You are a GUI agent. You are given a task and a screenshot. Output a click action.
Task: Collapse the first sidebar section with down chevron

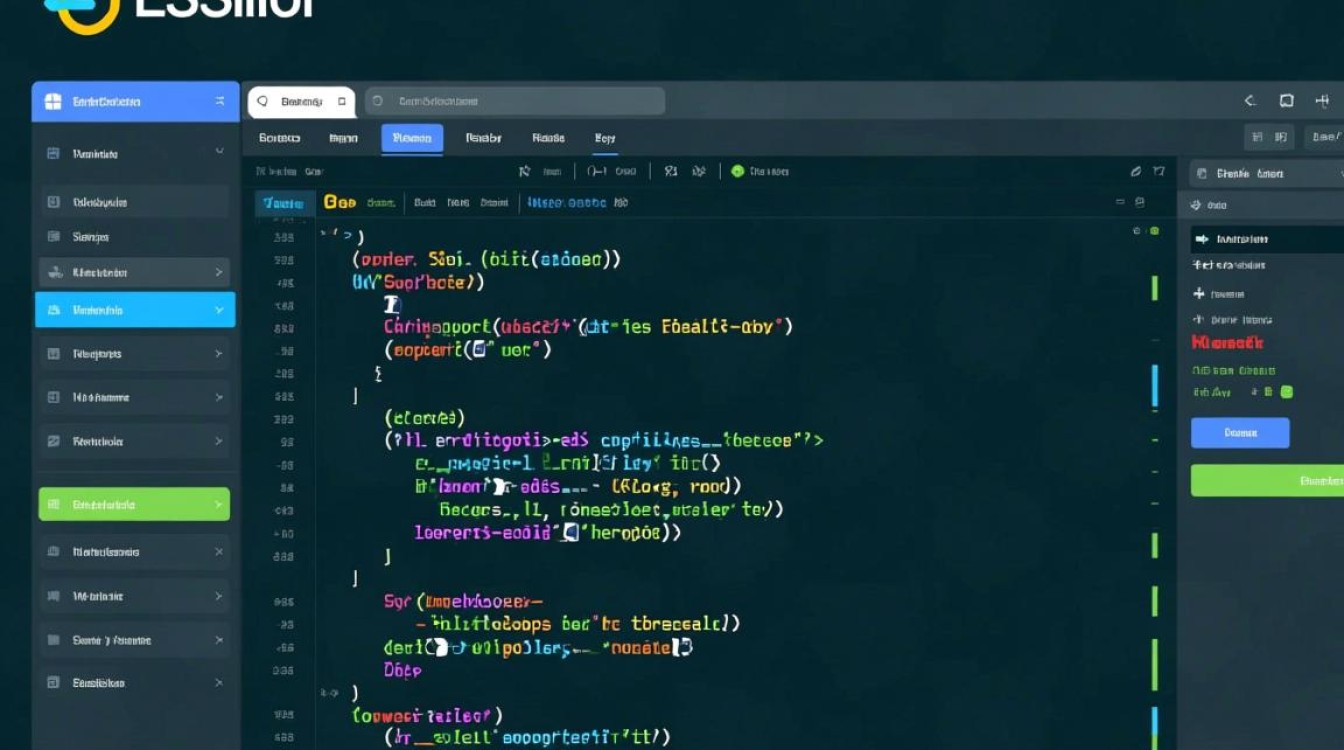tap(219, 153)
